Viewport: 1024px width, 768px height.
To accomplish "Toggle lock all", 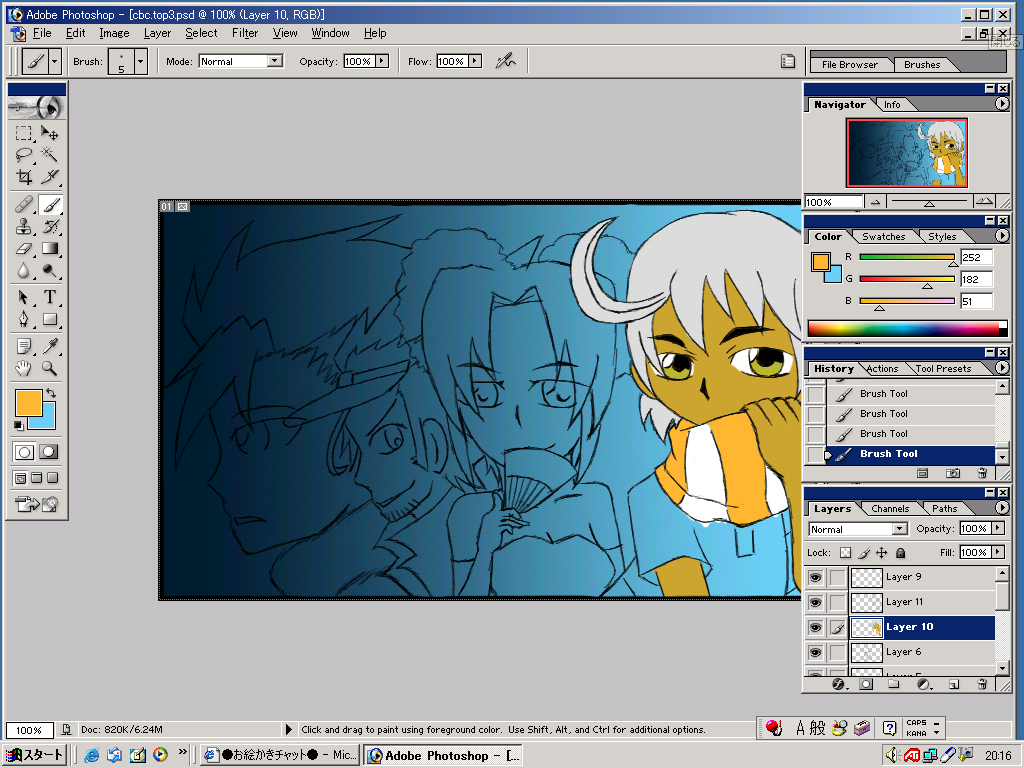I will [900, 552].
